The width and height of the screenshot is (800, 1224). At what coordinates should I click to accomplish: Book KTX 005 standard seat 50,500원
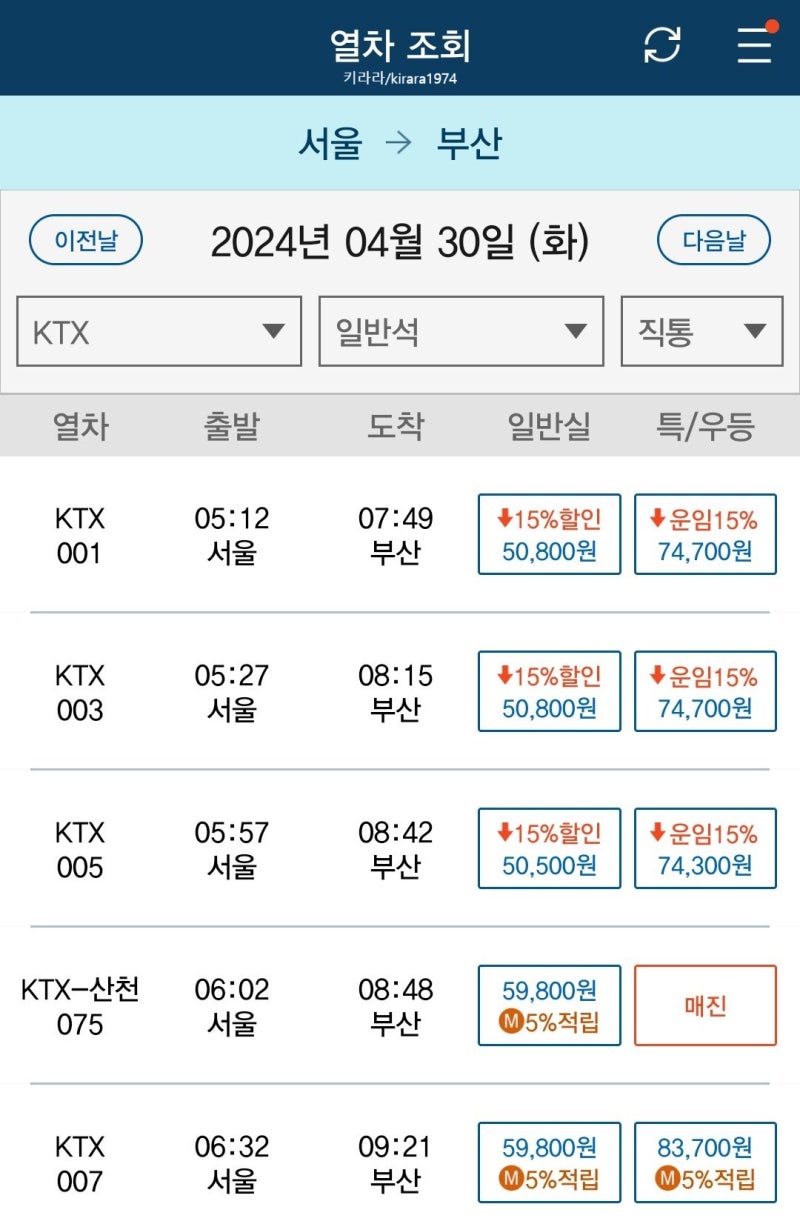click(x=549, y=848)
